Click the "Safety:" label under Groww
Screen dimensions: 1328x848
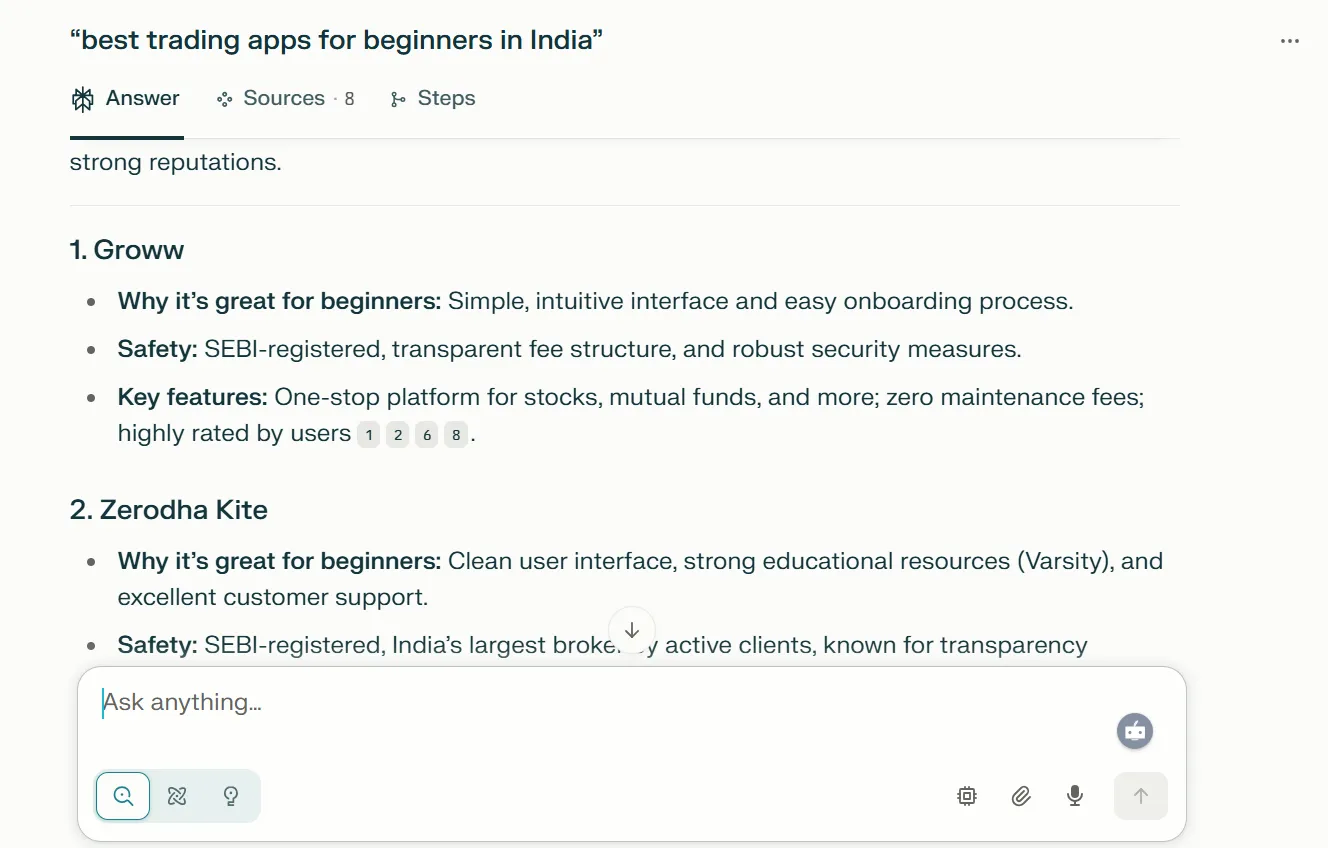(x=158, y=350)
